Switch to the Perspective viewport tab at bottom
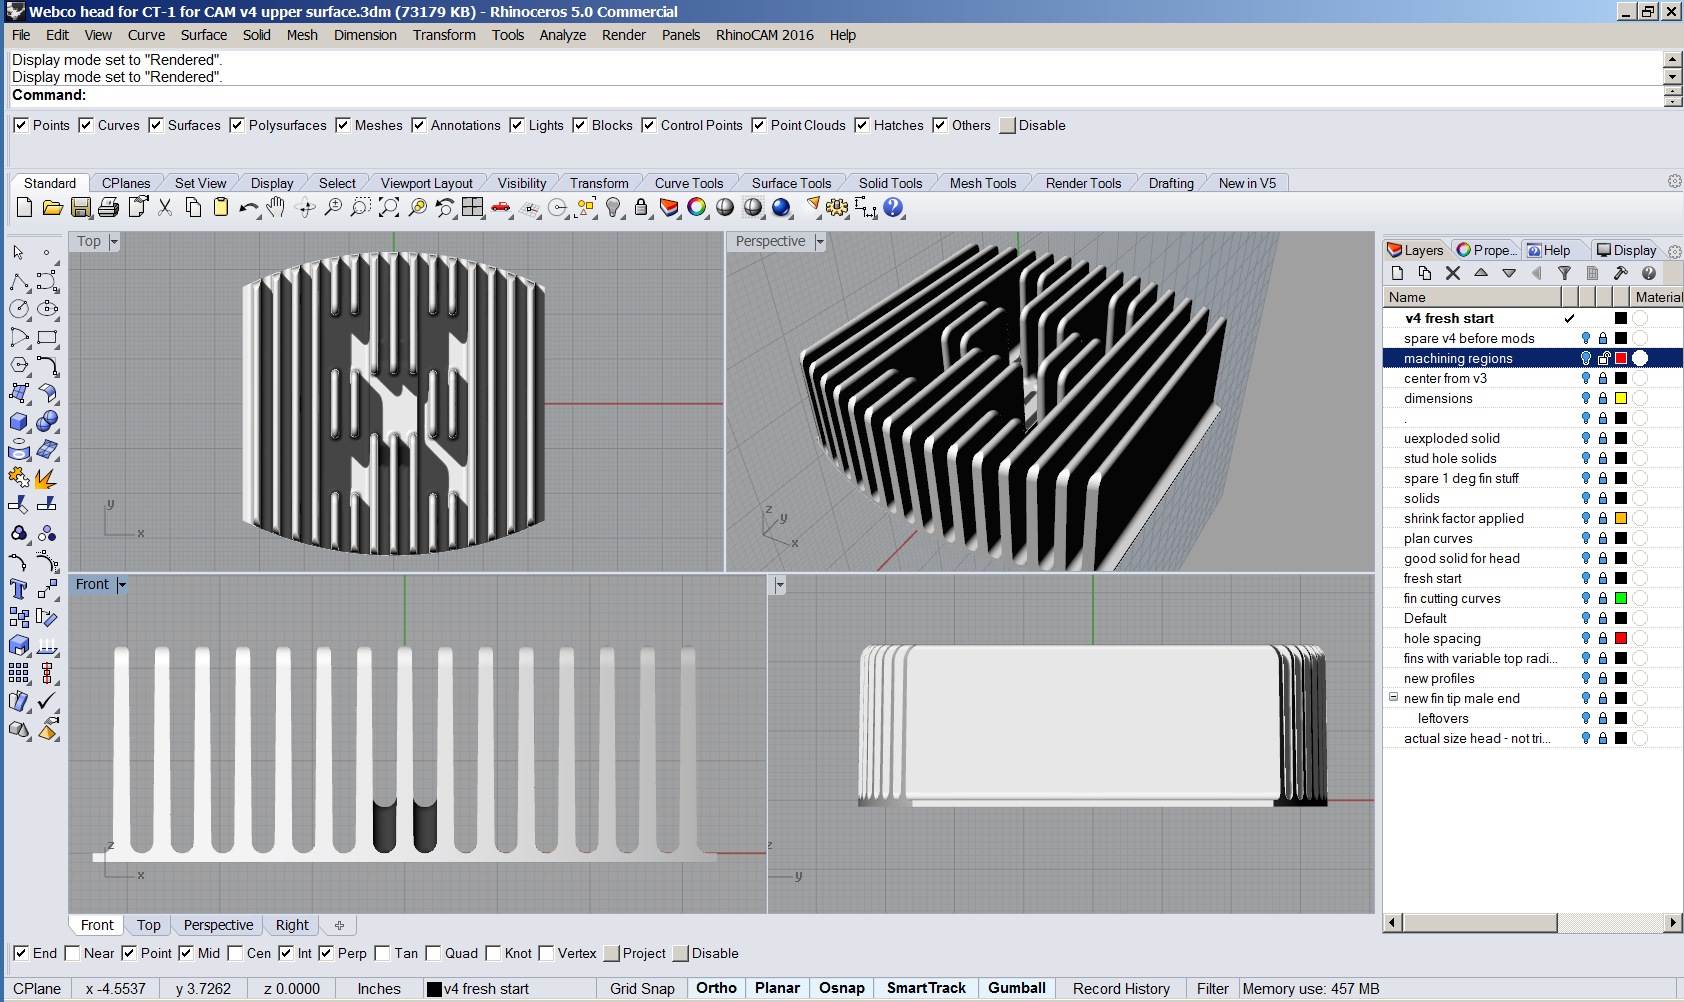Screen dimensions: 1684x1002 (x=218, y=925)
